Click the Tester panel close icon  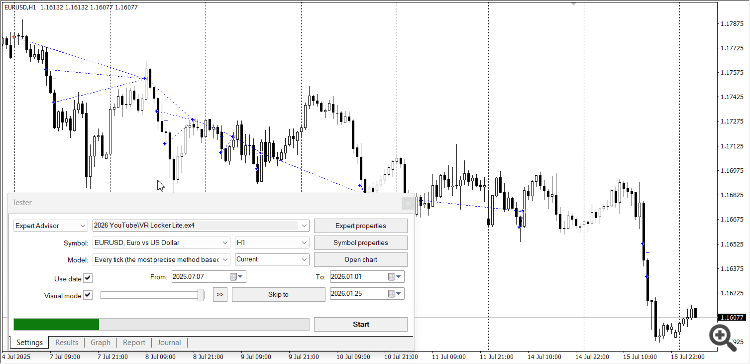pyautogui.click(x=408, y=203)
